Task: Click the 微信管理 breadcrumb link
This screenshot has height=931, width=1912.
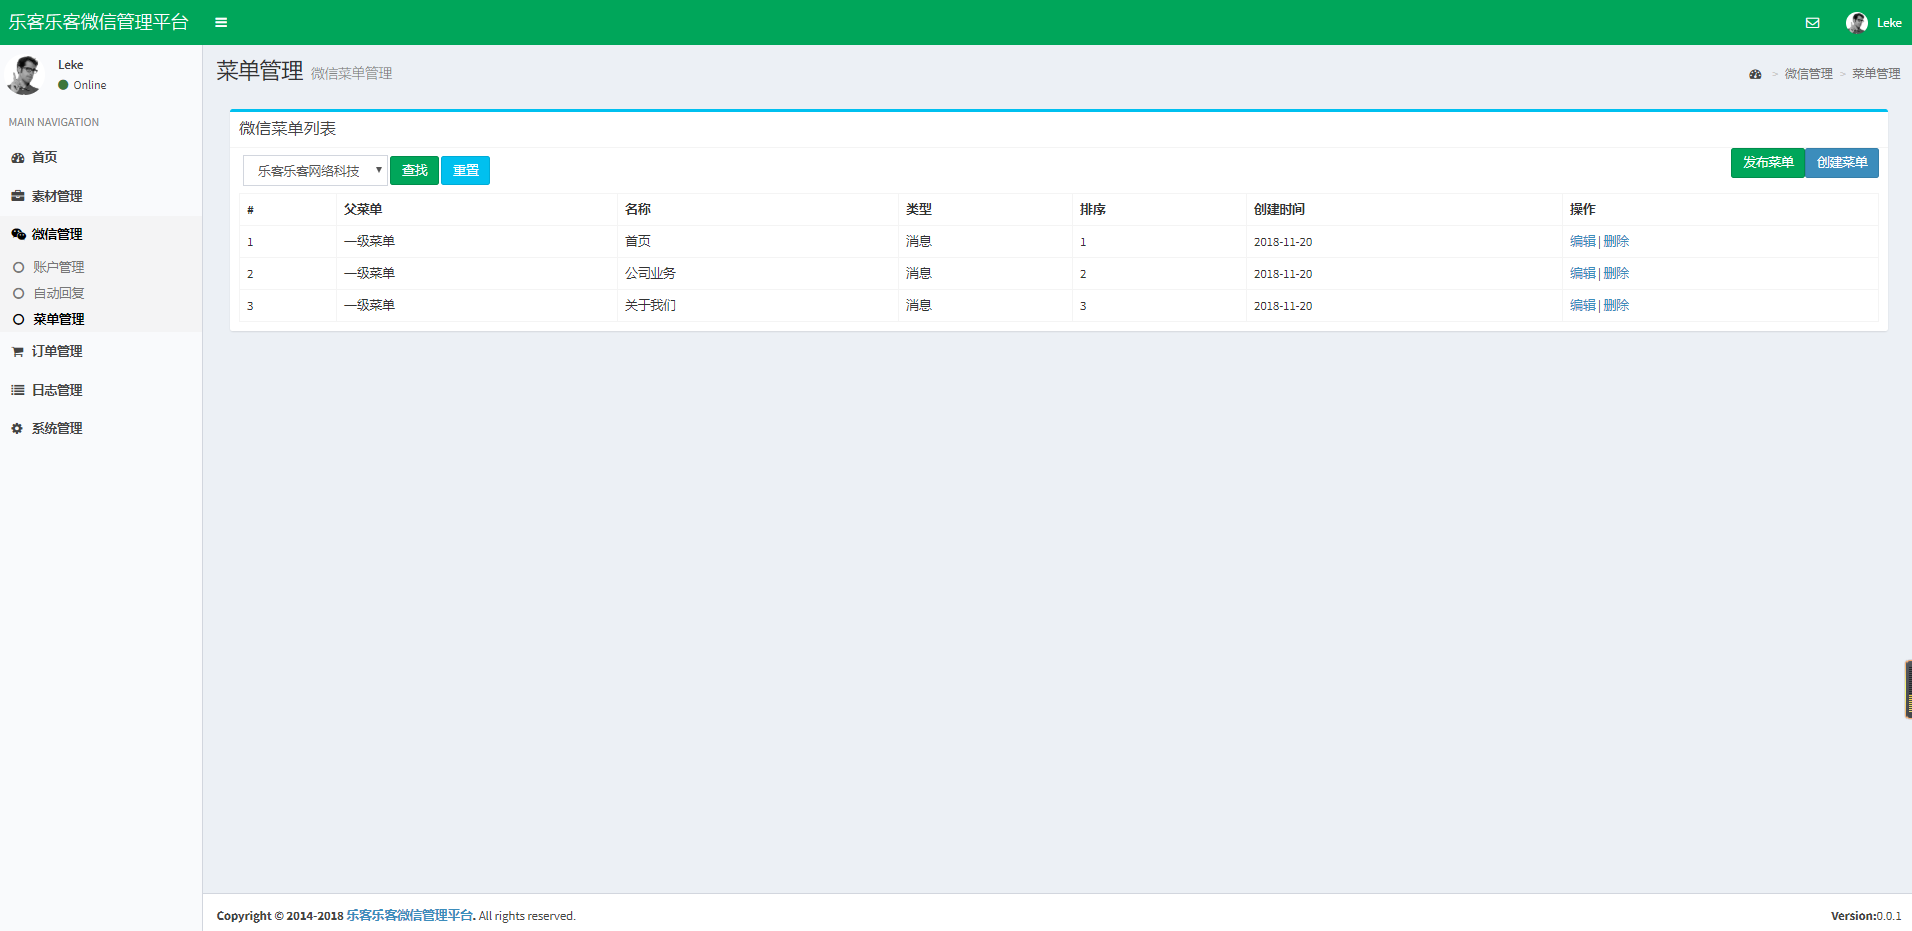Action: tap(1808, 74)
